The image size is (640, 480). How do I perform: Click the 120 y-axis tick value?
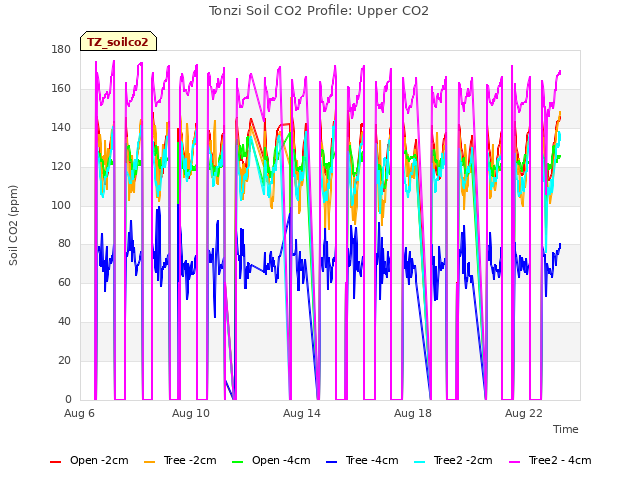click(61, 167)
